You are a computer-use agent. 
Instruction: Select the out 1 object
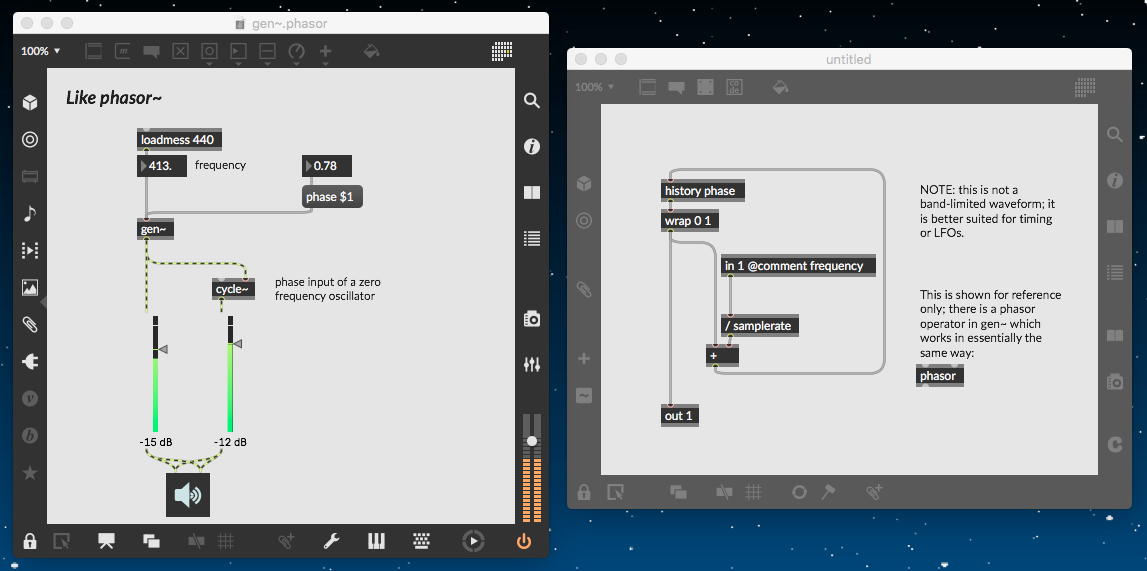click(x=680, y=415)
